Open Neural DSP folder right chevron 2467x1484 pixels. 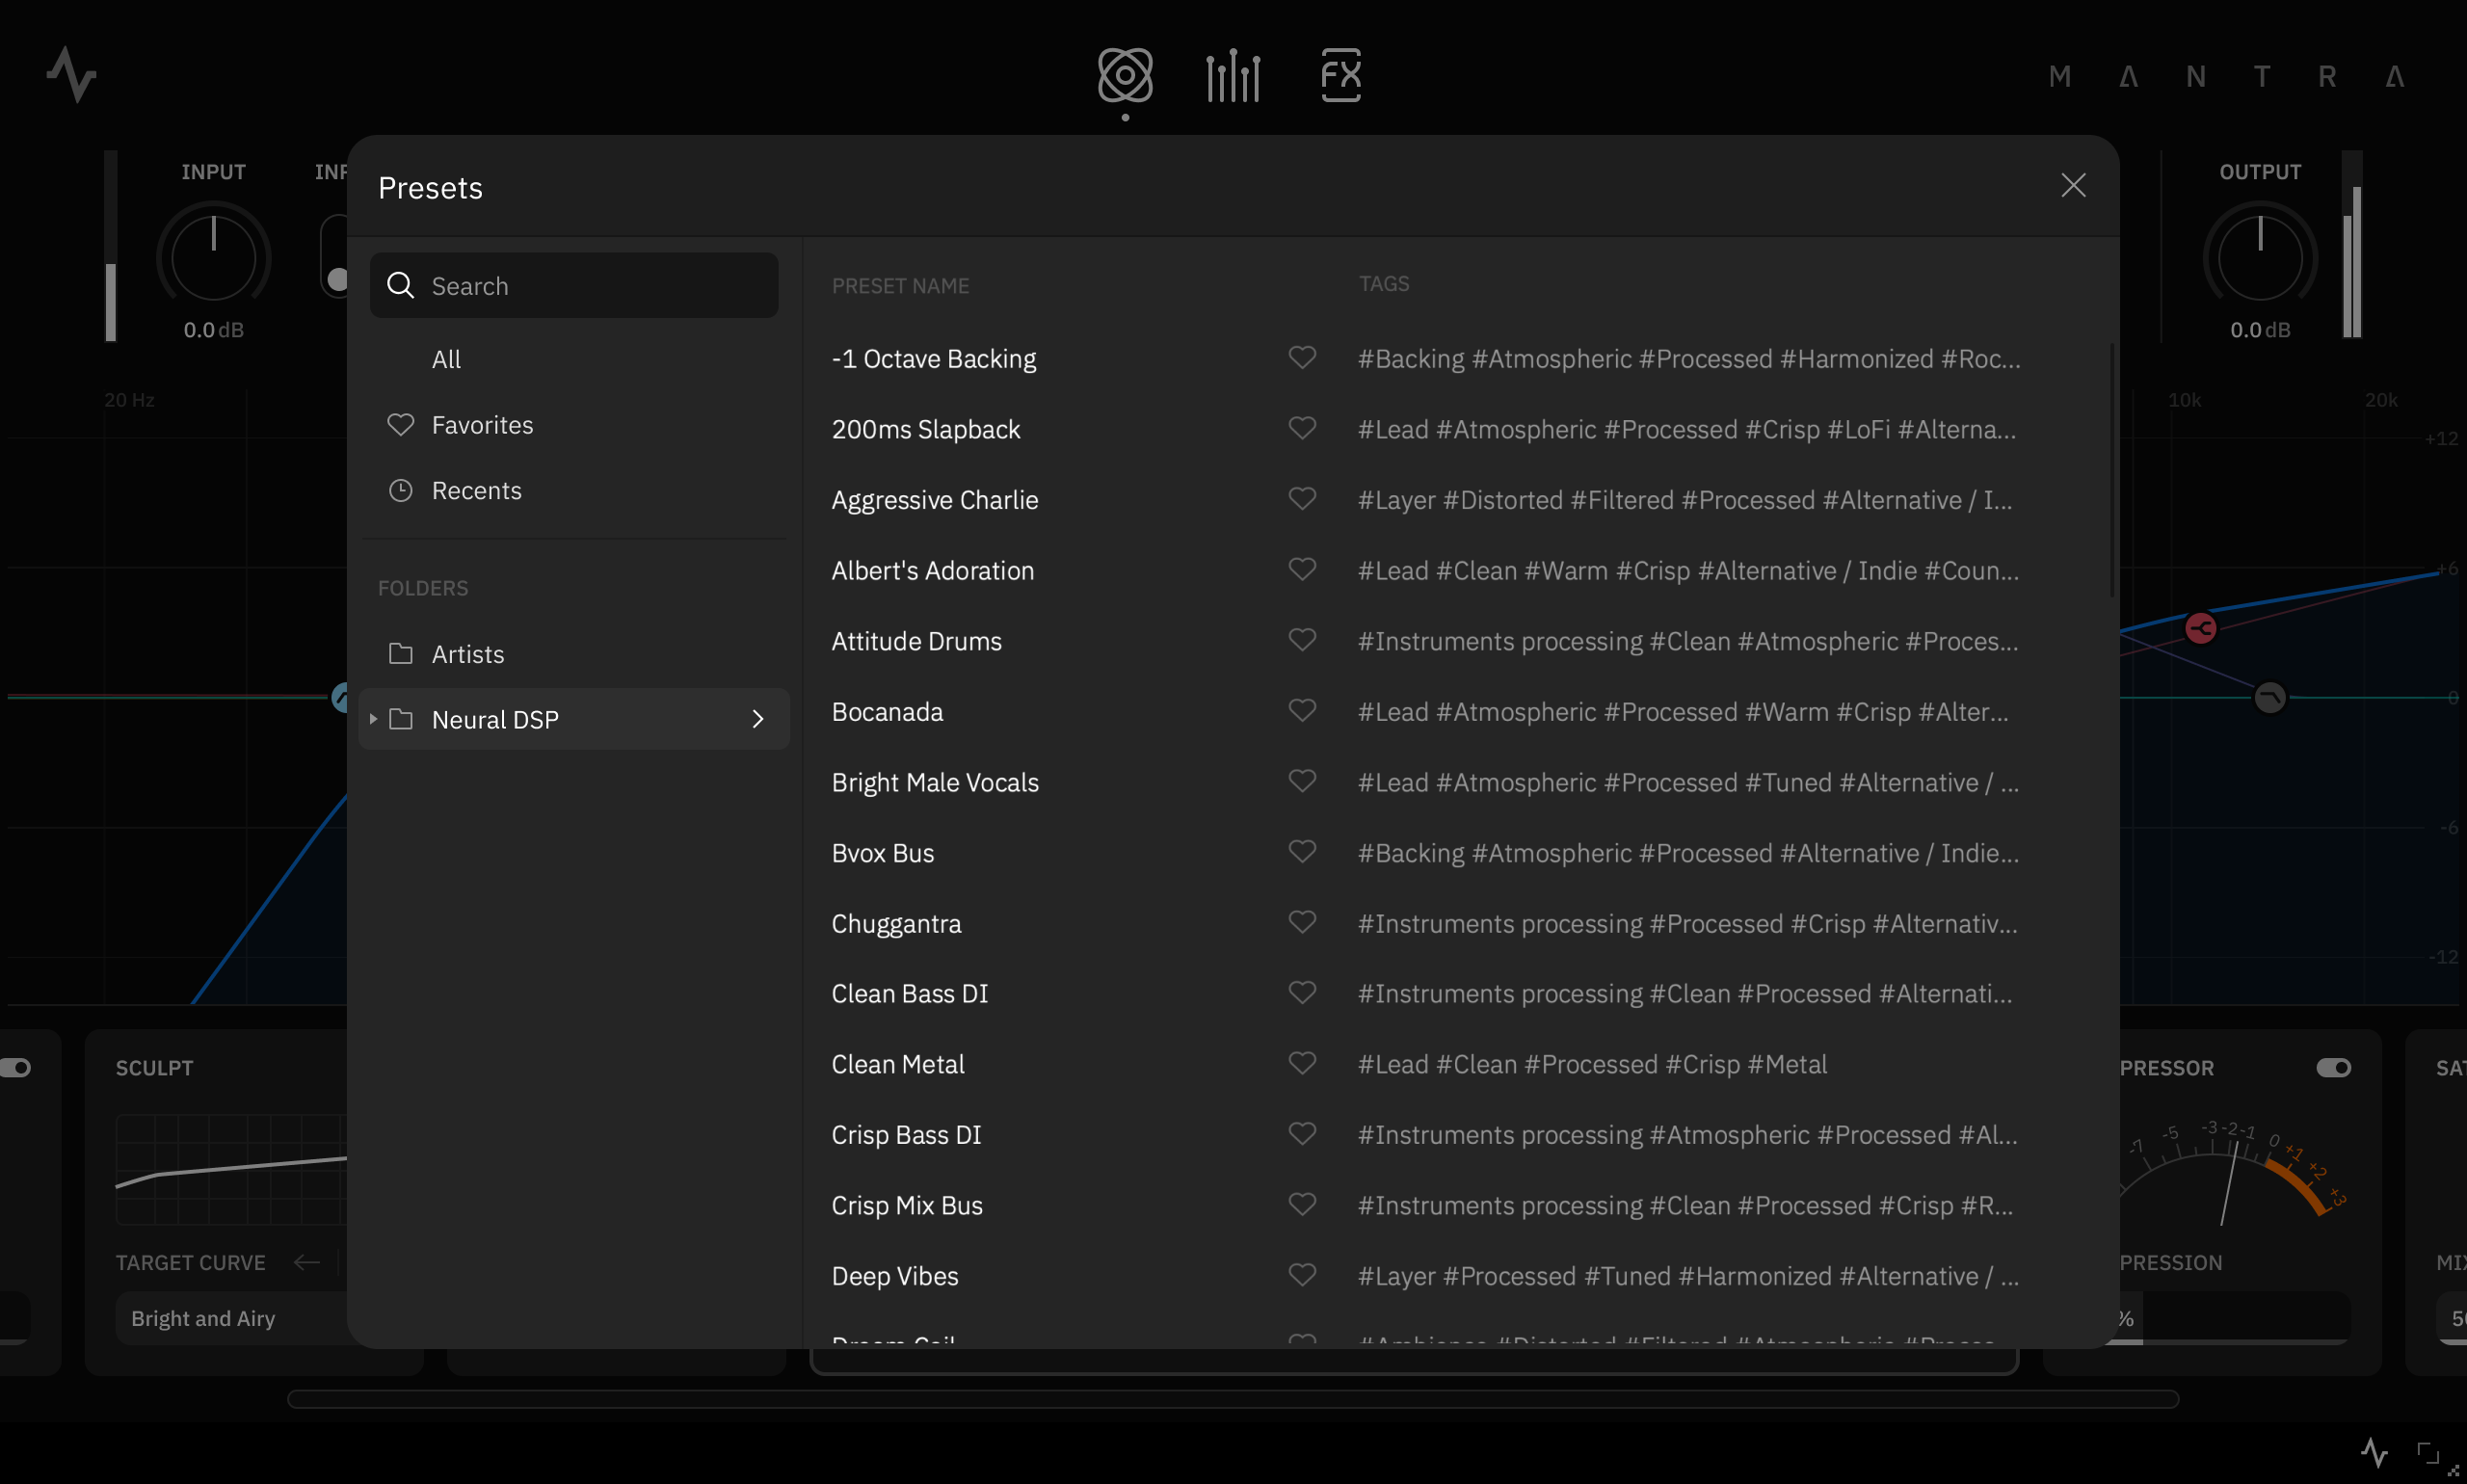pos(758,719)
